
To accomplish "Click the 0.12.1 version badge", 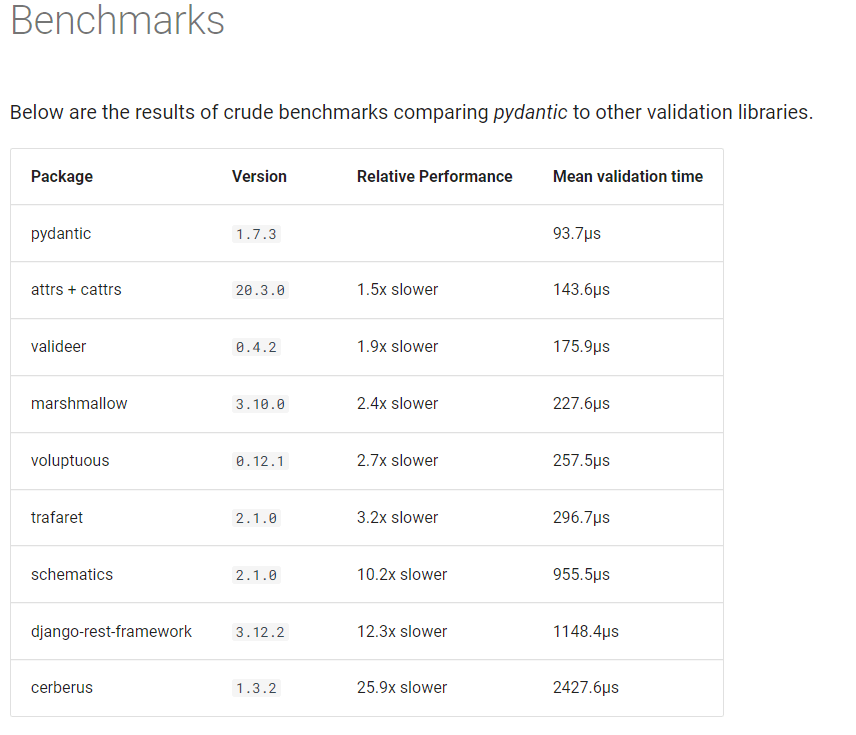I will 260,461.
